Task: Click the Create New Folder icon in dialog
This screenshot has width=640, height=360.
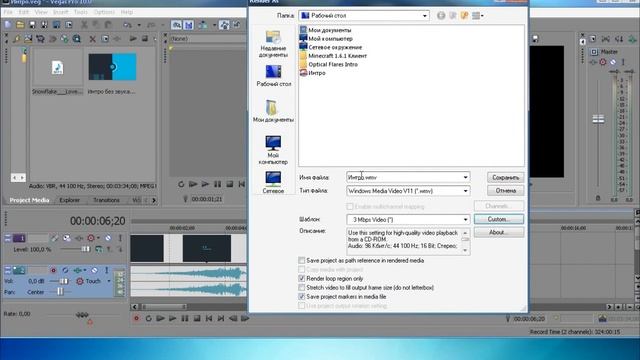Action: 464,16
